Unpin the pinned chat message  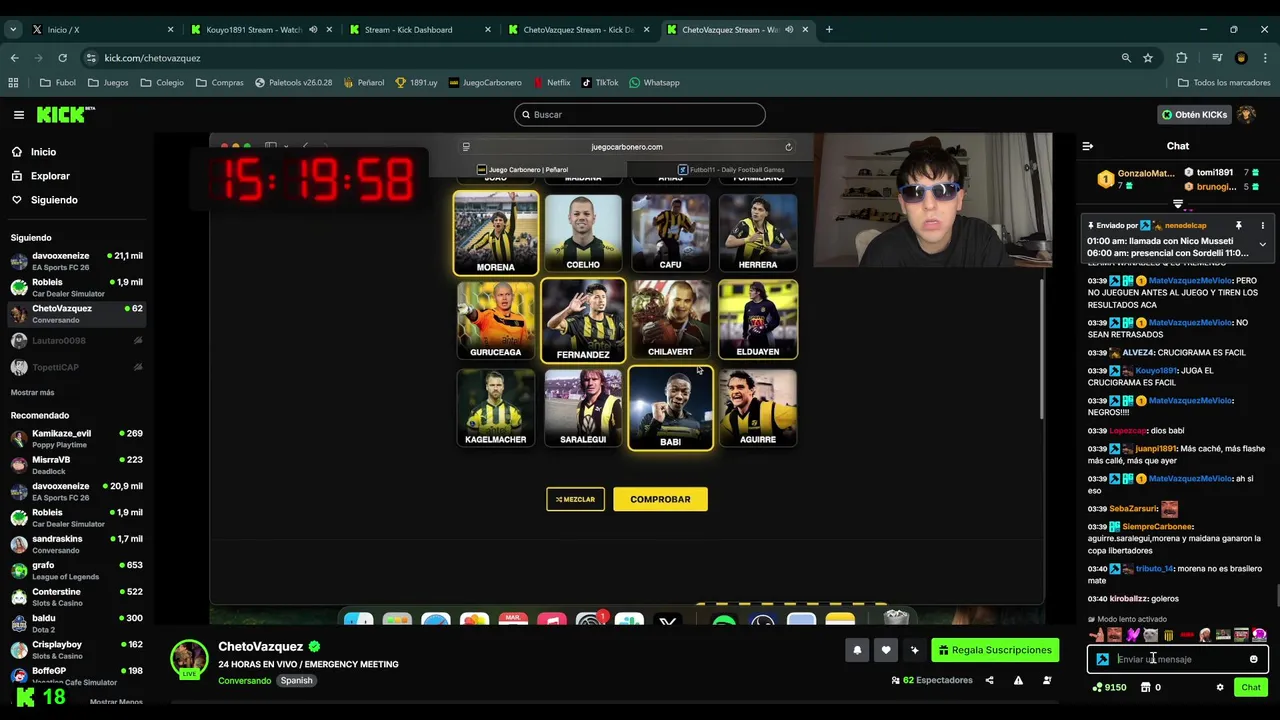pos(1238,226)
